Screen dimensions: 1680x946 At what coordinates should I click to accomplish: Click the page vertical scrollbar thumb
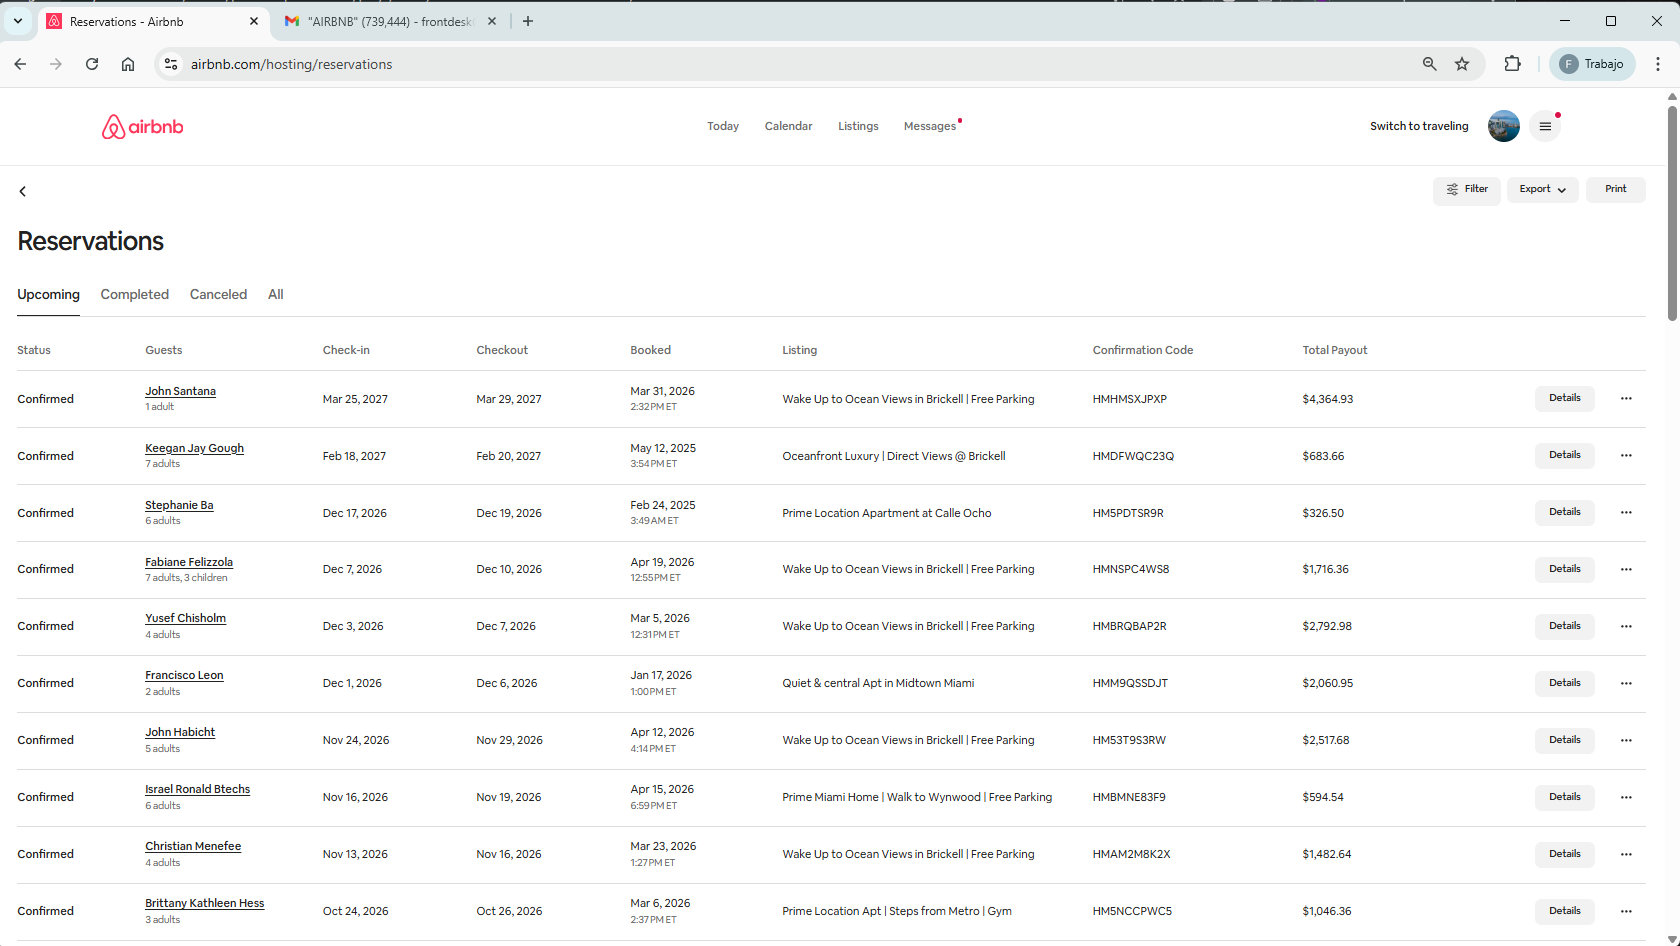pyautogui.click(x=1672, y=212)
